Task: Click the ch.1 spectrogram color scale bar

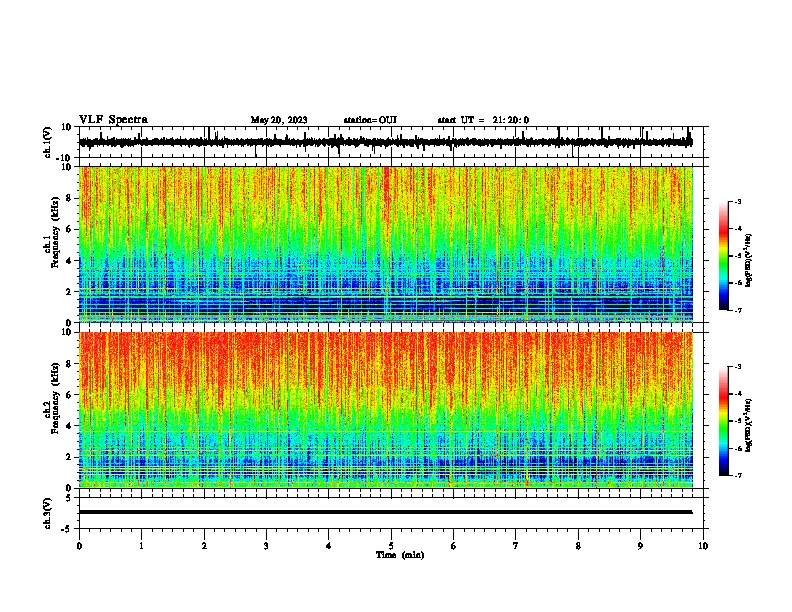Action: [723, 256]
